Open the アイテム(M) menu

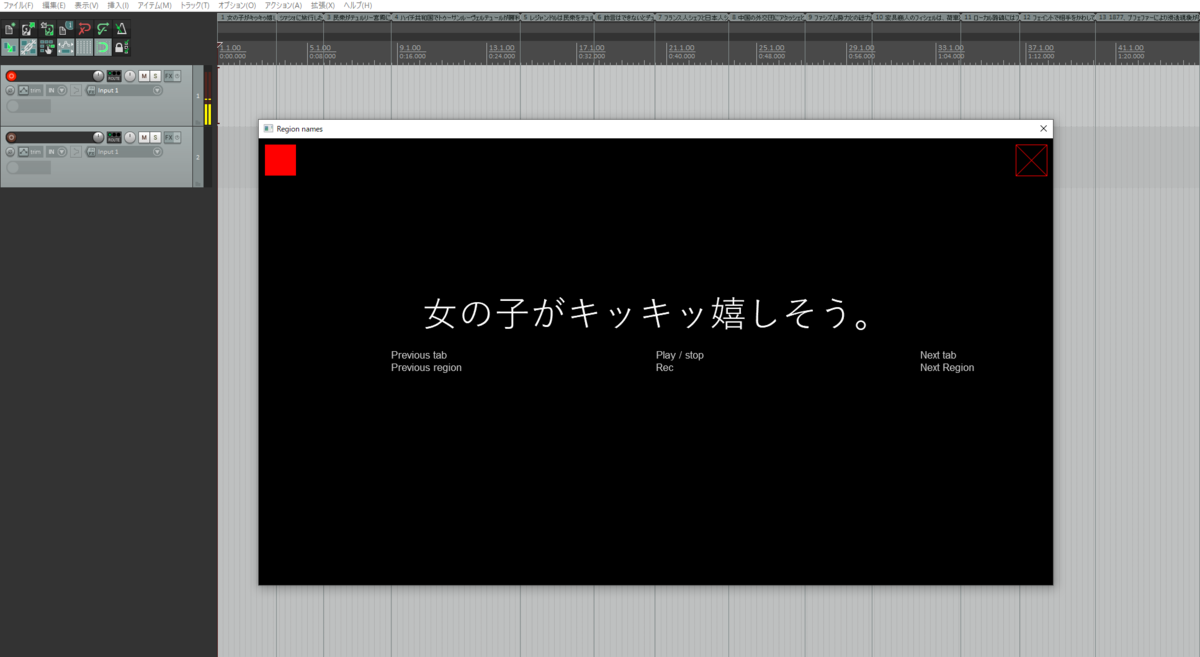(x=154, y=5)
